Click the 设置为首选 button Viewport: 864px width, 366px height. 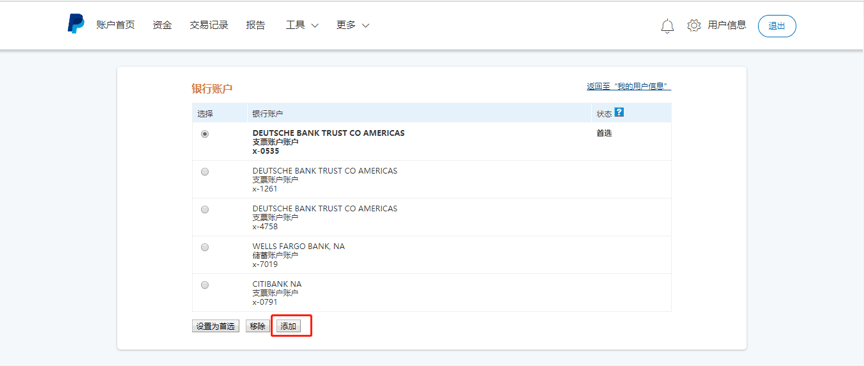click(x=215, y=326)
